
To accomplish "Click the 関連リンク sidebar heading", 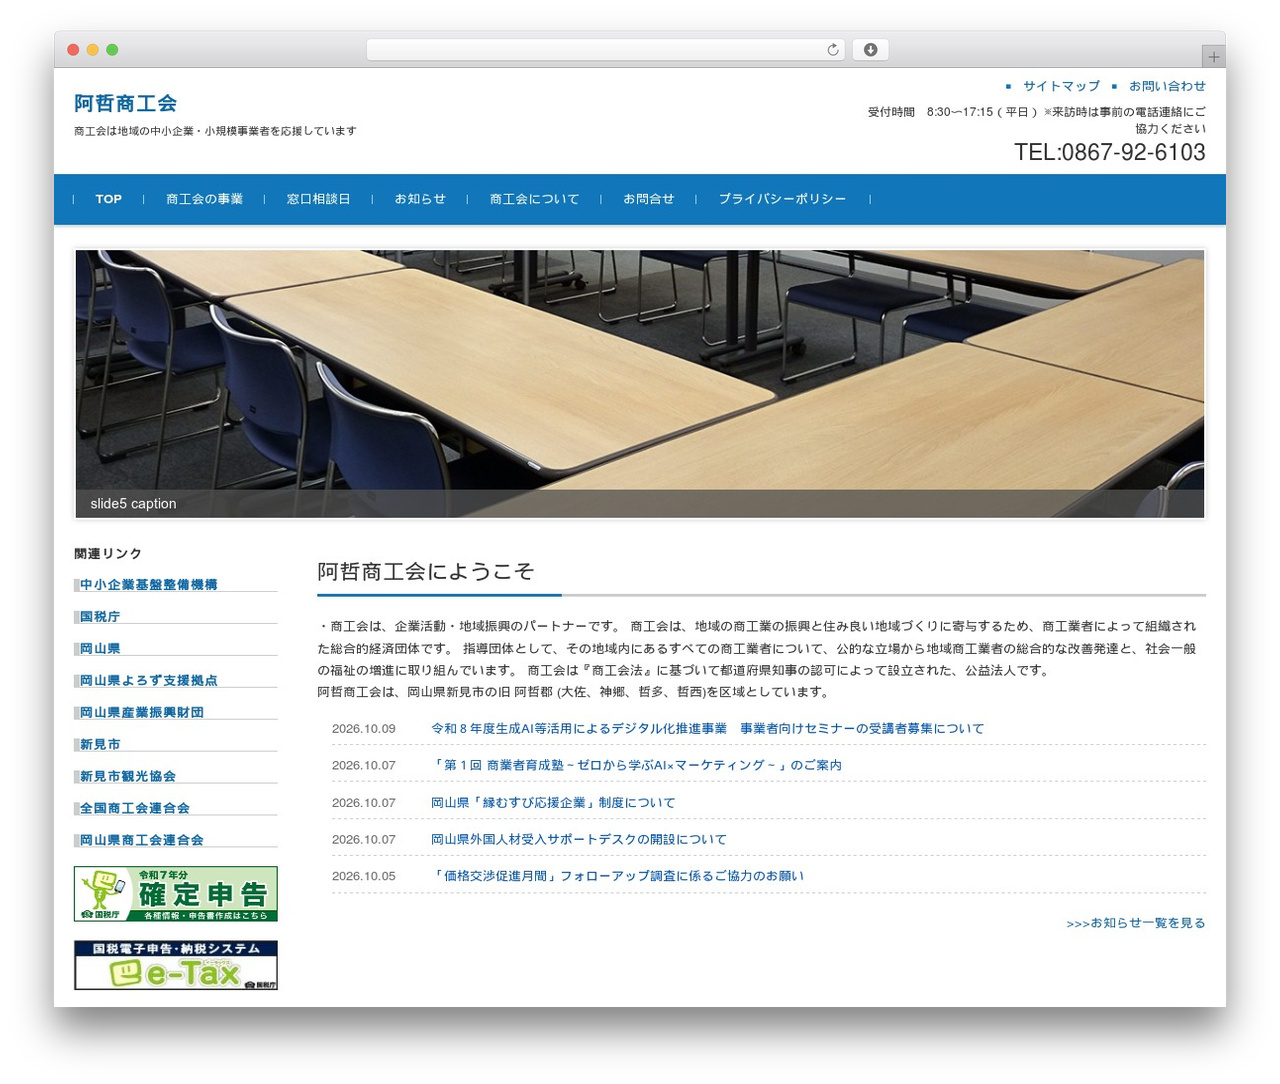I will coord(108,554).
